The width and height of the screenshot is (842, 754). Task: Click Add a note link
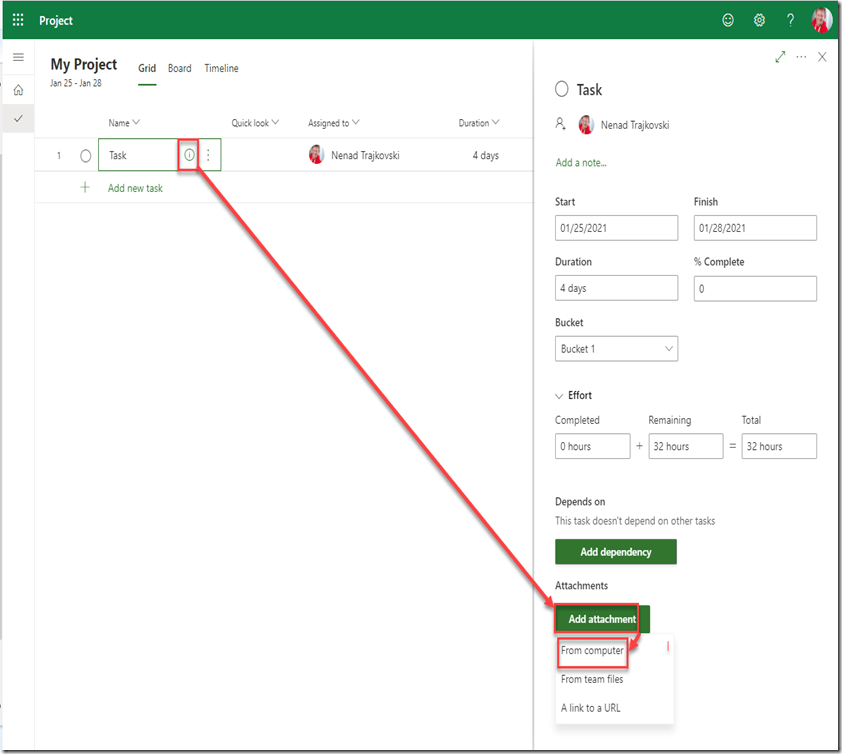pyautogui.click(x=581, y=162)
